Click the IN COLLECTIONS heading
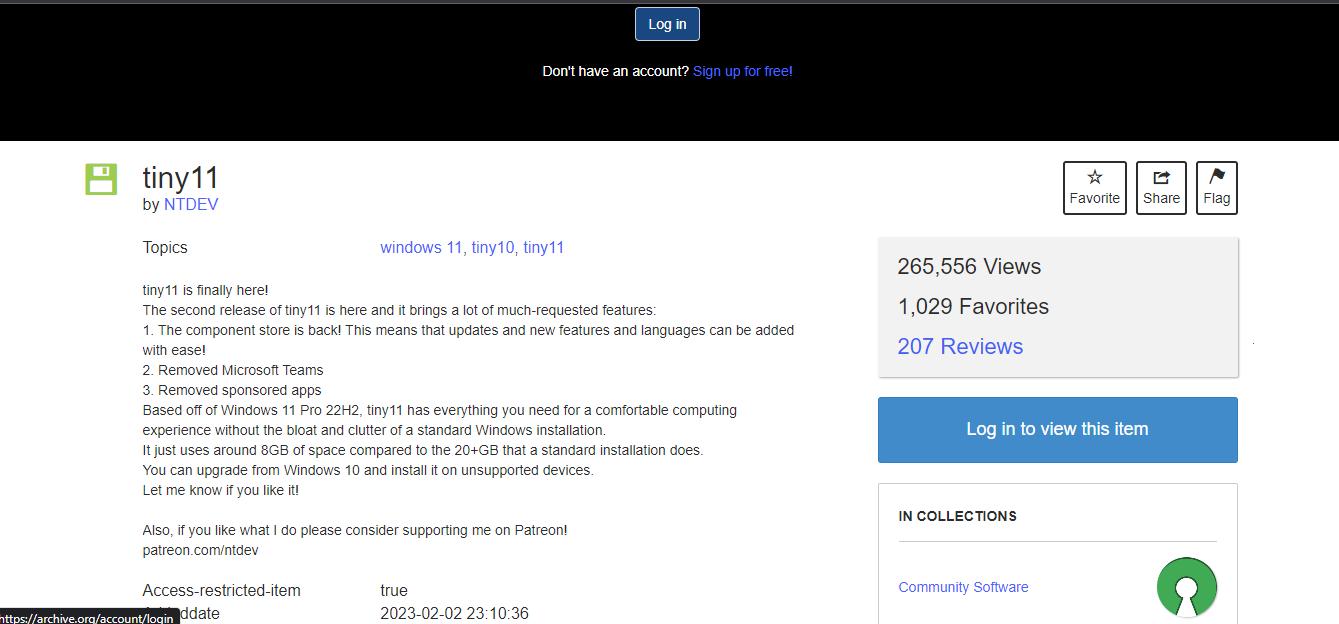This screenshot has width=1339, height=624. tap(957, 516)
